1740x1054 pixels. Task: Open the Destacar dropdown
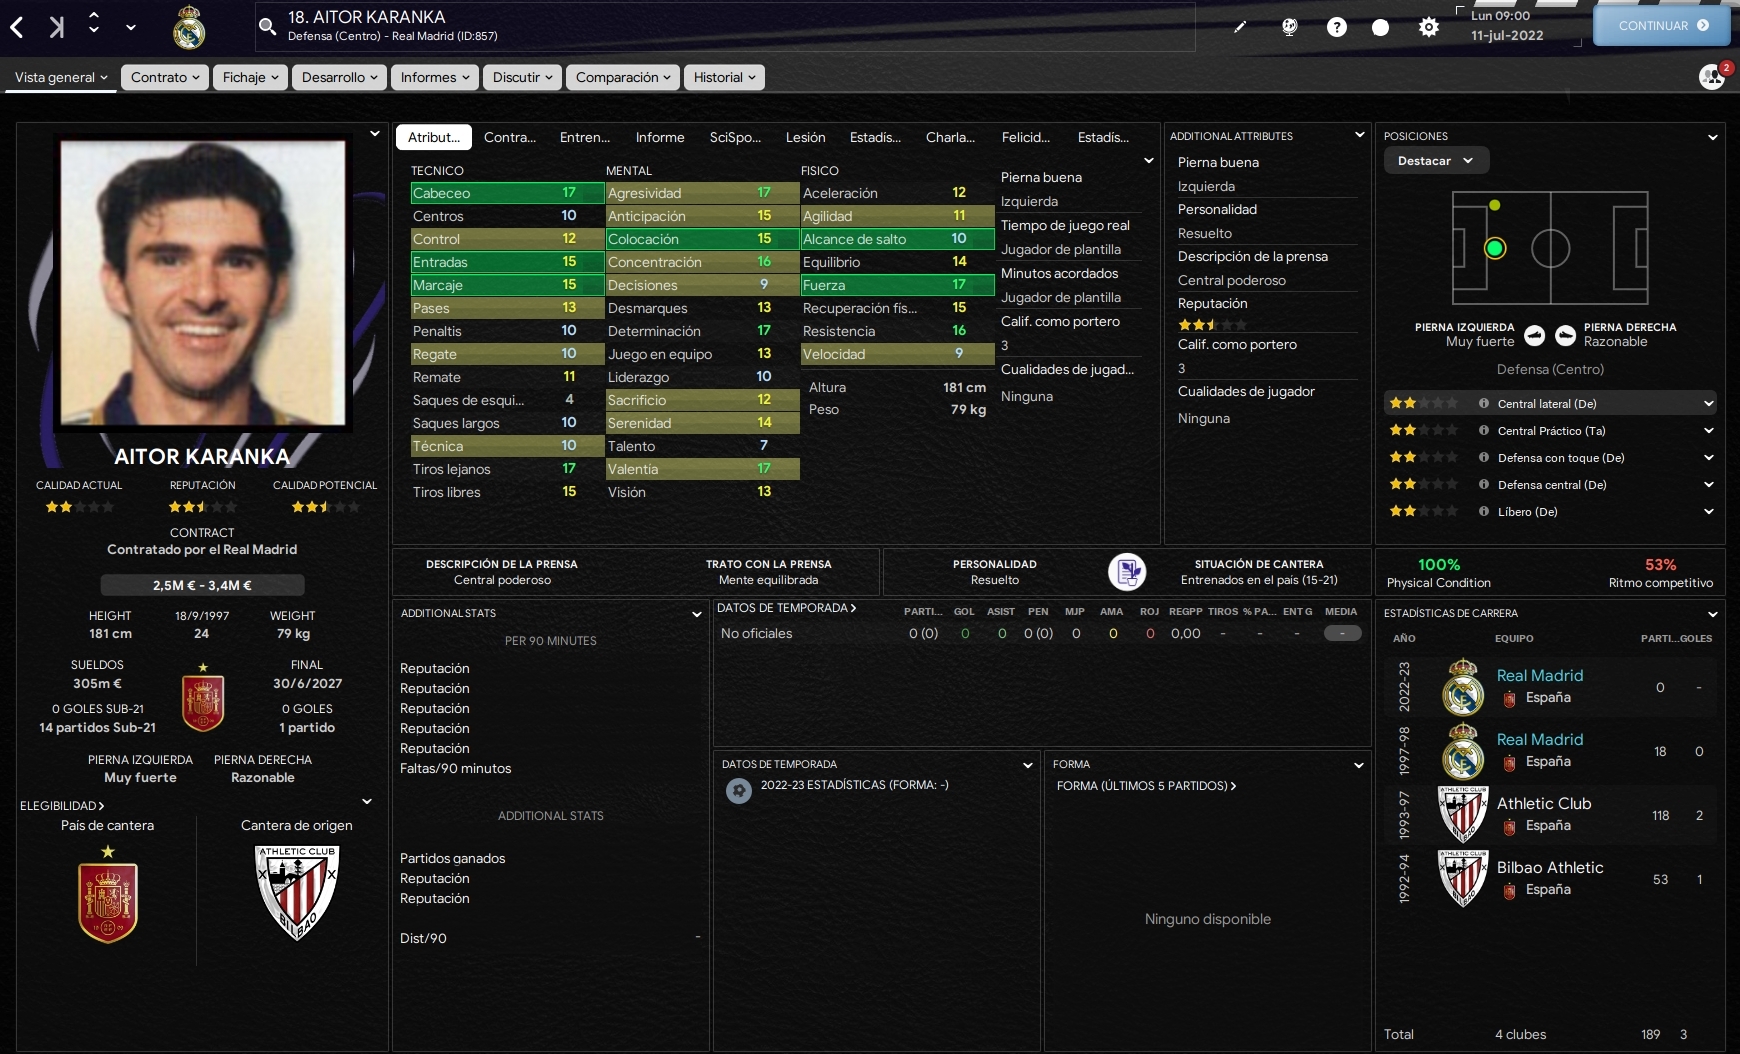(1436, 161)
